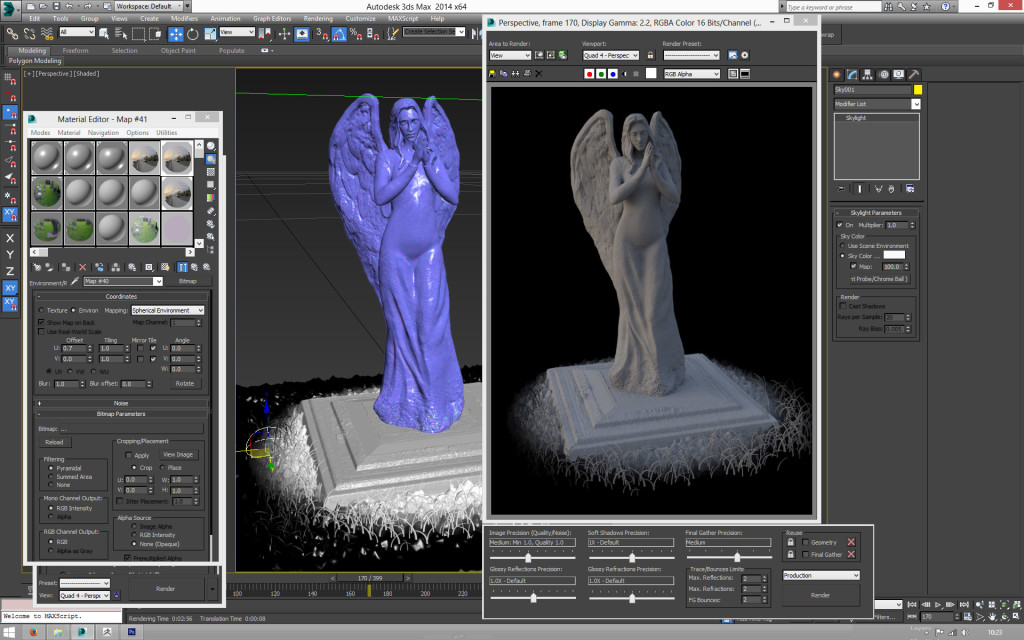
Task: Toggle Skylight Map checkbox
Action: [854, 266]
